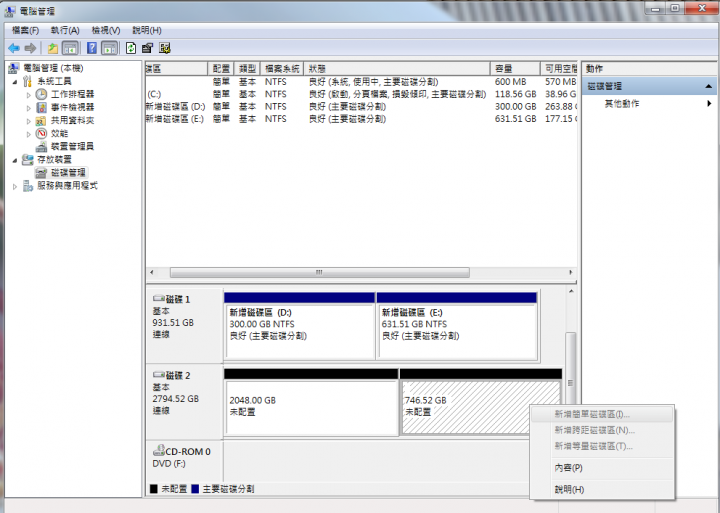Click the 共用資料夾 folder icon
The width and height of the screenshot is (720, 513).
pyautogui.click(x=41, y=120)
